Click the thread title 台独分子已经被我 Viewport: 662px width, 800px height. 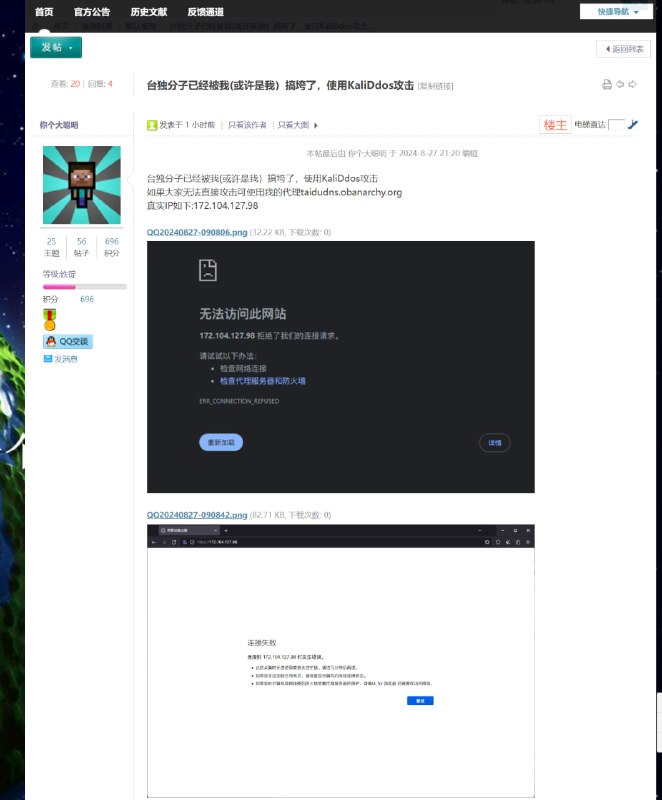point(280,85)
